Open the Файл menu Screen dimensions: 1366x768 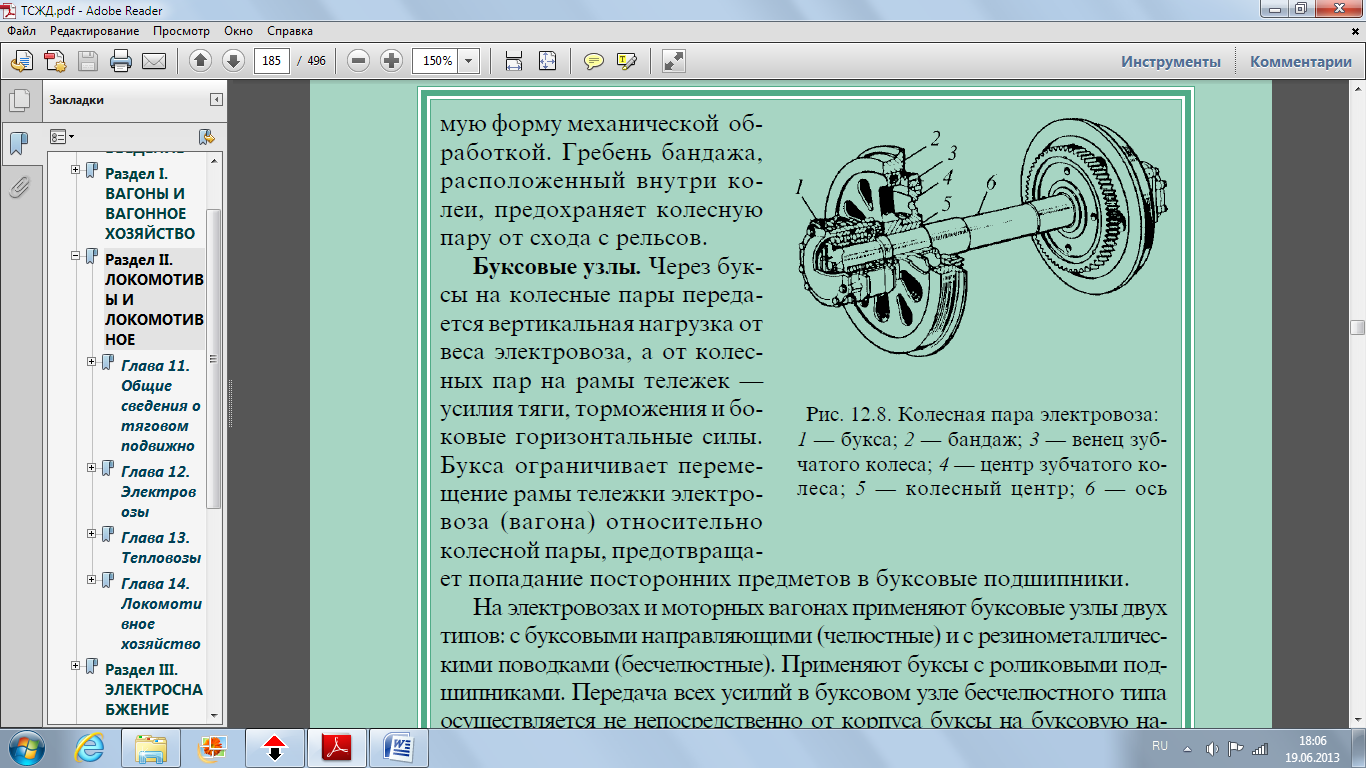coord(21,31)
